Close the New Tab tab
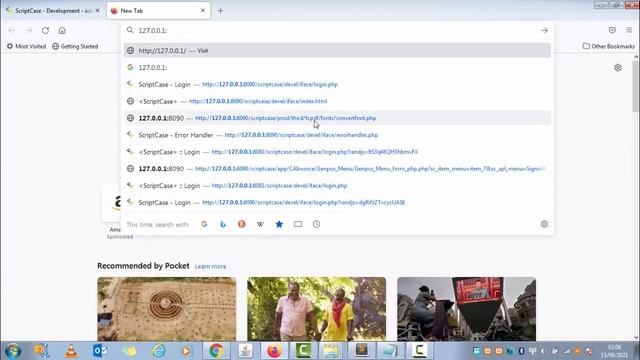The width and height of the screenshot is (640, 360). 203,11
